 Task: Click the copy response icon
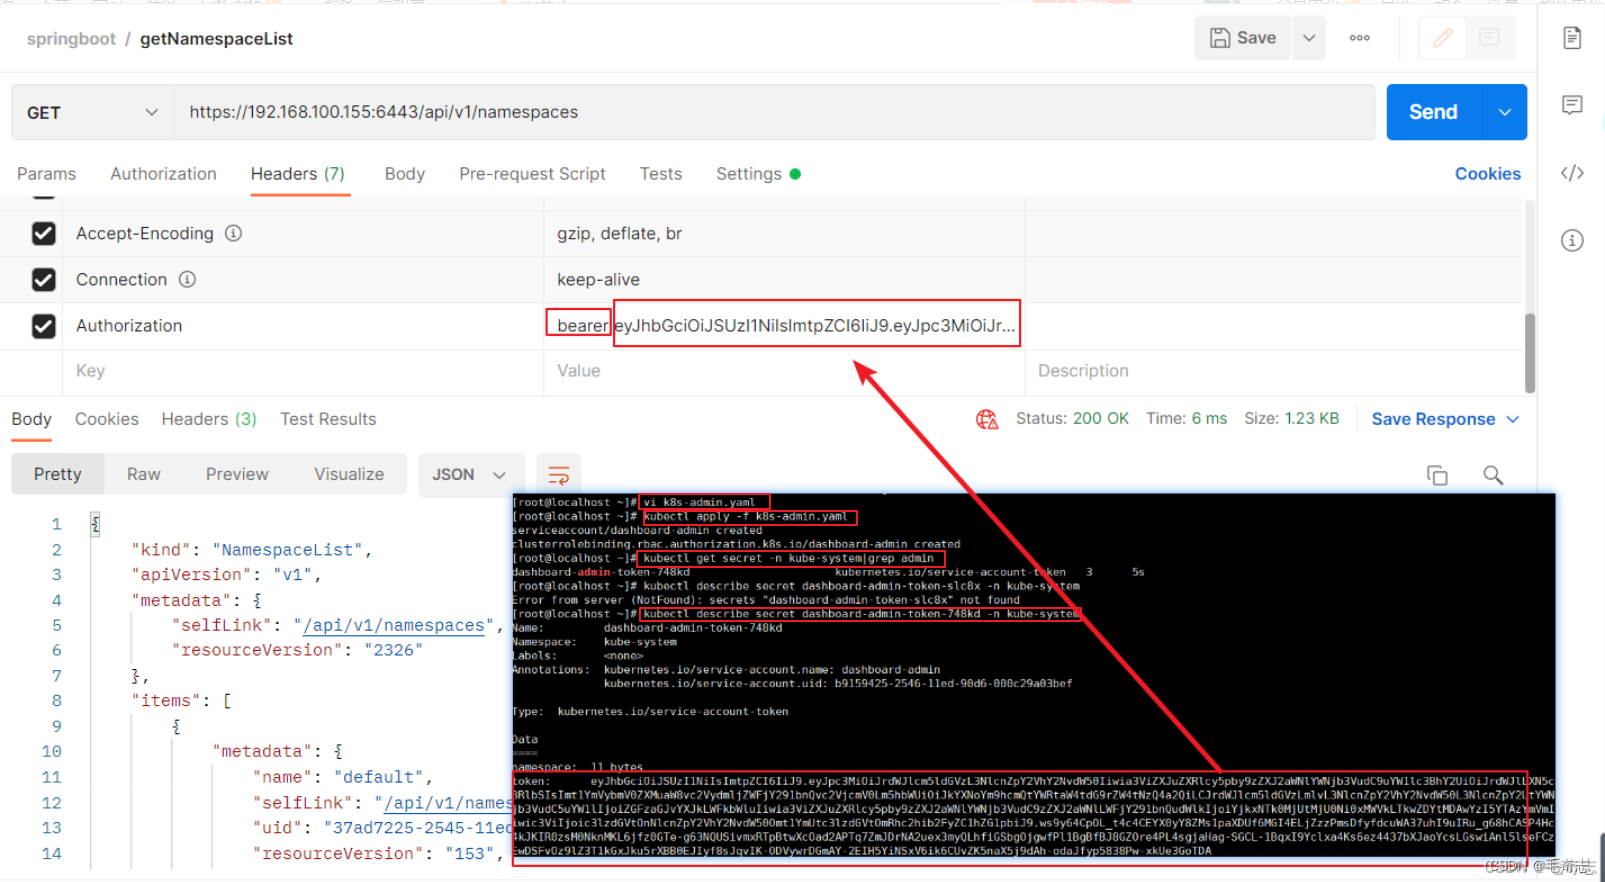point(1437,475)
